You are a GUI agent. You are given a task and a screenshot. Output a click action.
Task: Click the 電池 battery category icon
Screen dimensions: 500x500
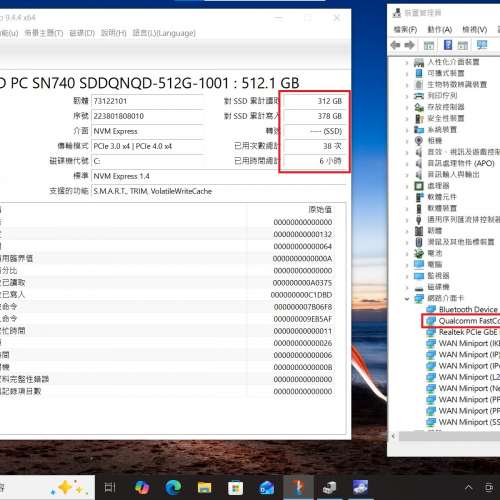pyautogui.click(x=419, y=253)
